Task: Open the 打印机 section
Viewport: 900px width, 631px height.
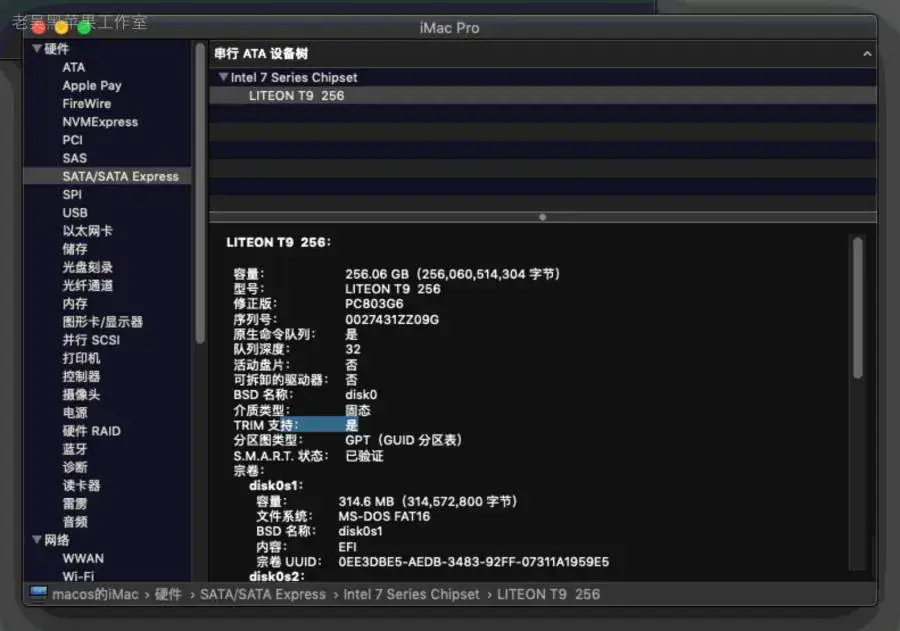Action: click(x=81, y=358)
